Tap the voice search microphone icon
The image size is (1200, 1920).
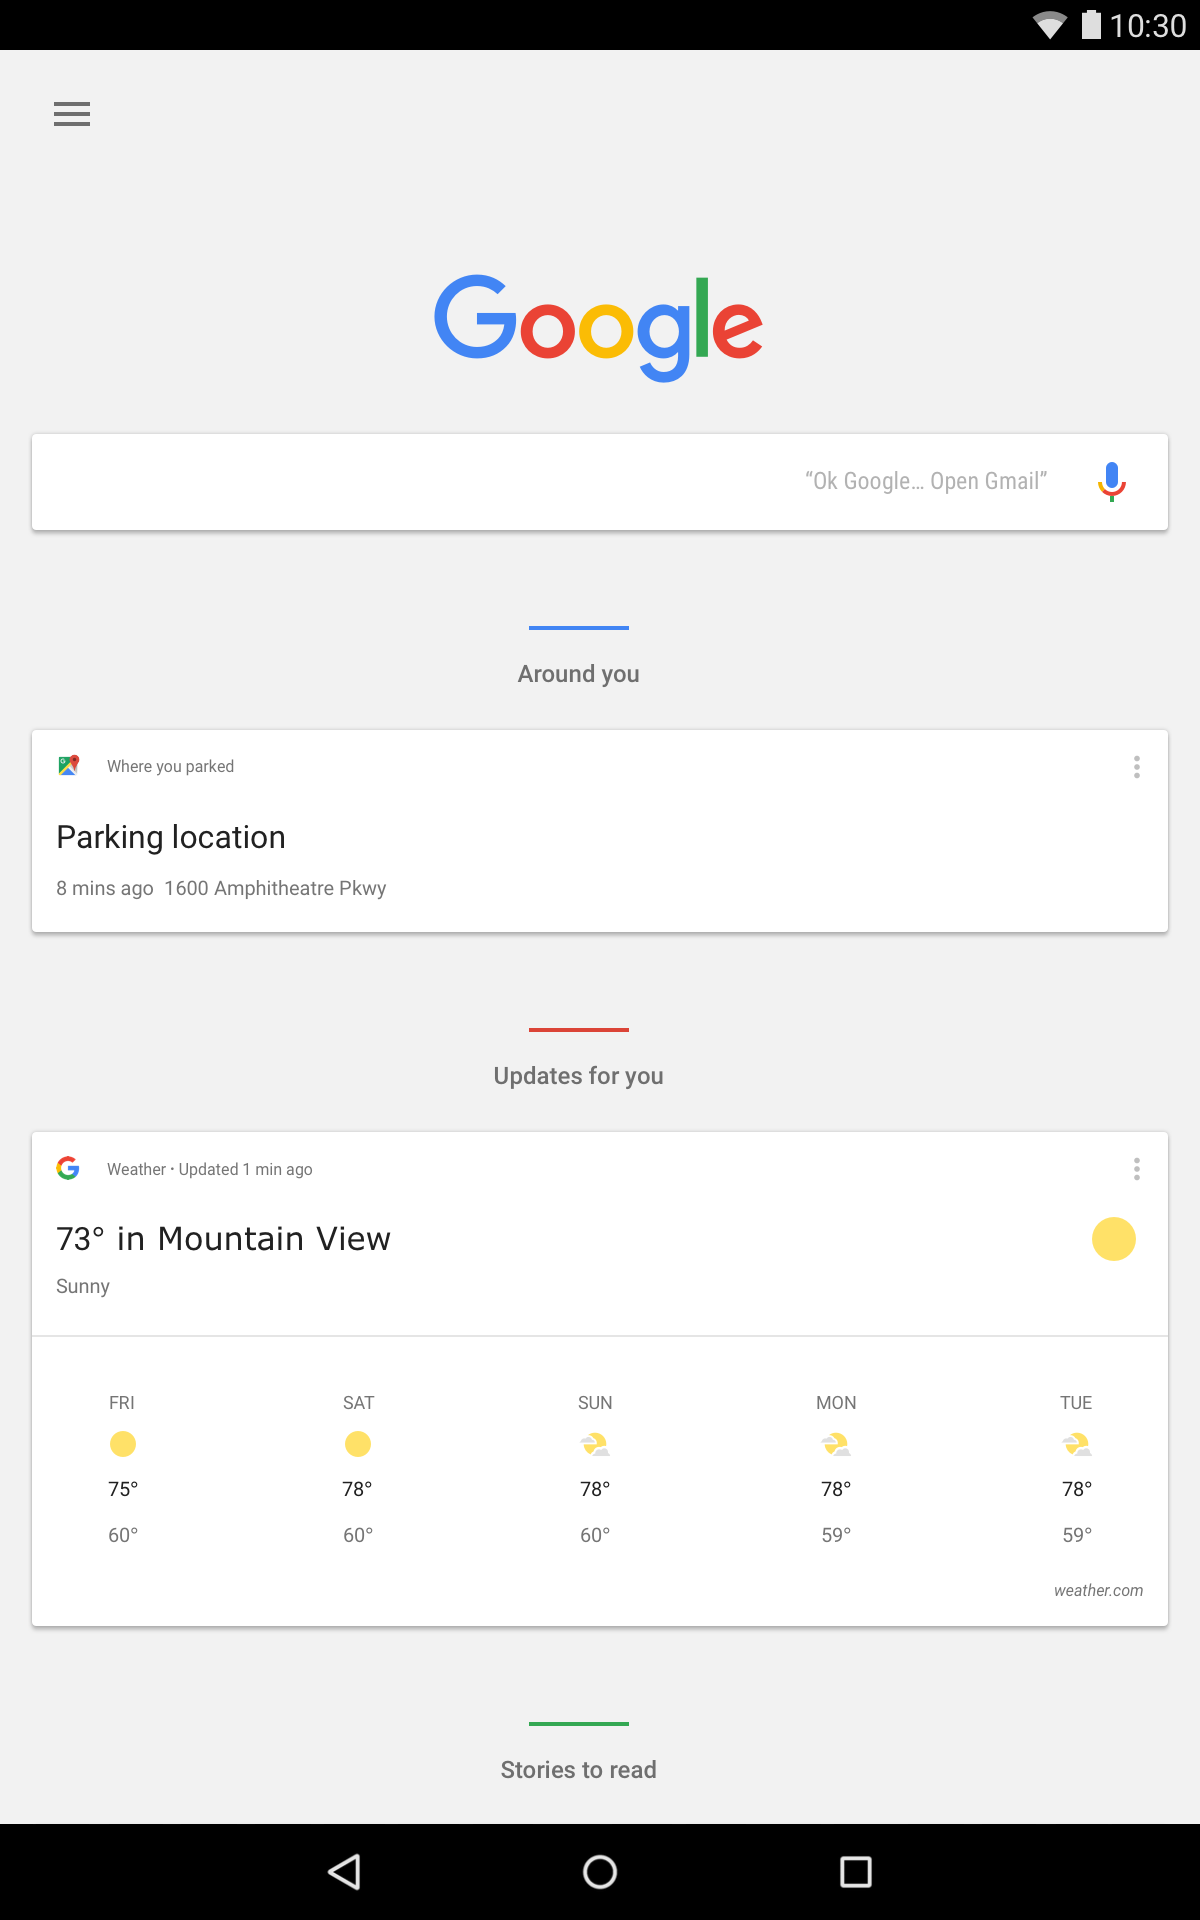(x=1110, y=480)
